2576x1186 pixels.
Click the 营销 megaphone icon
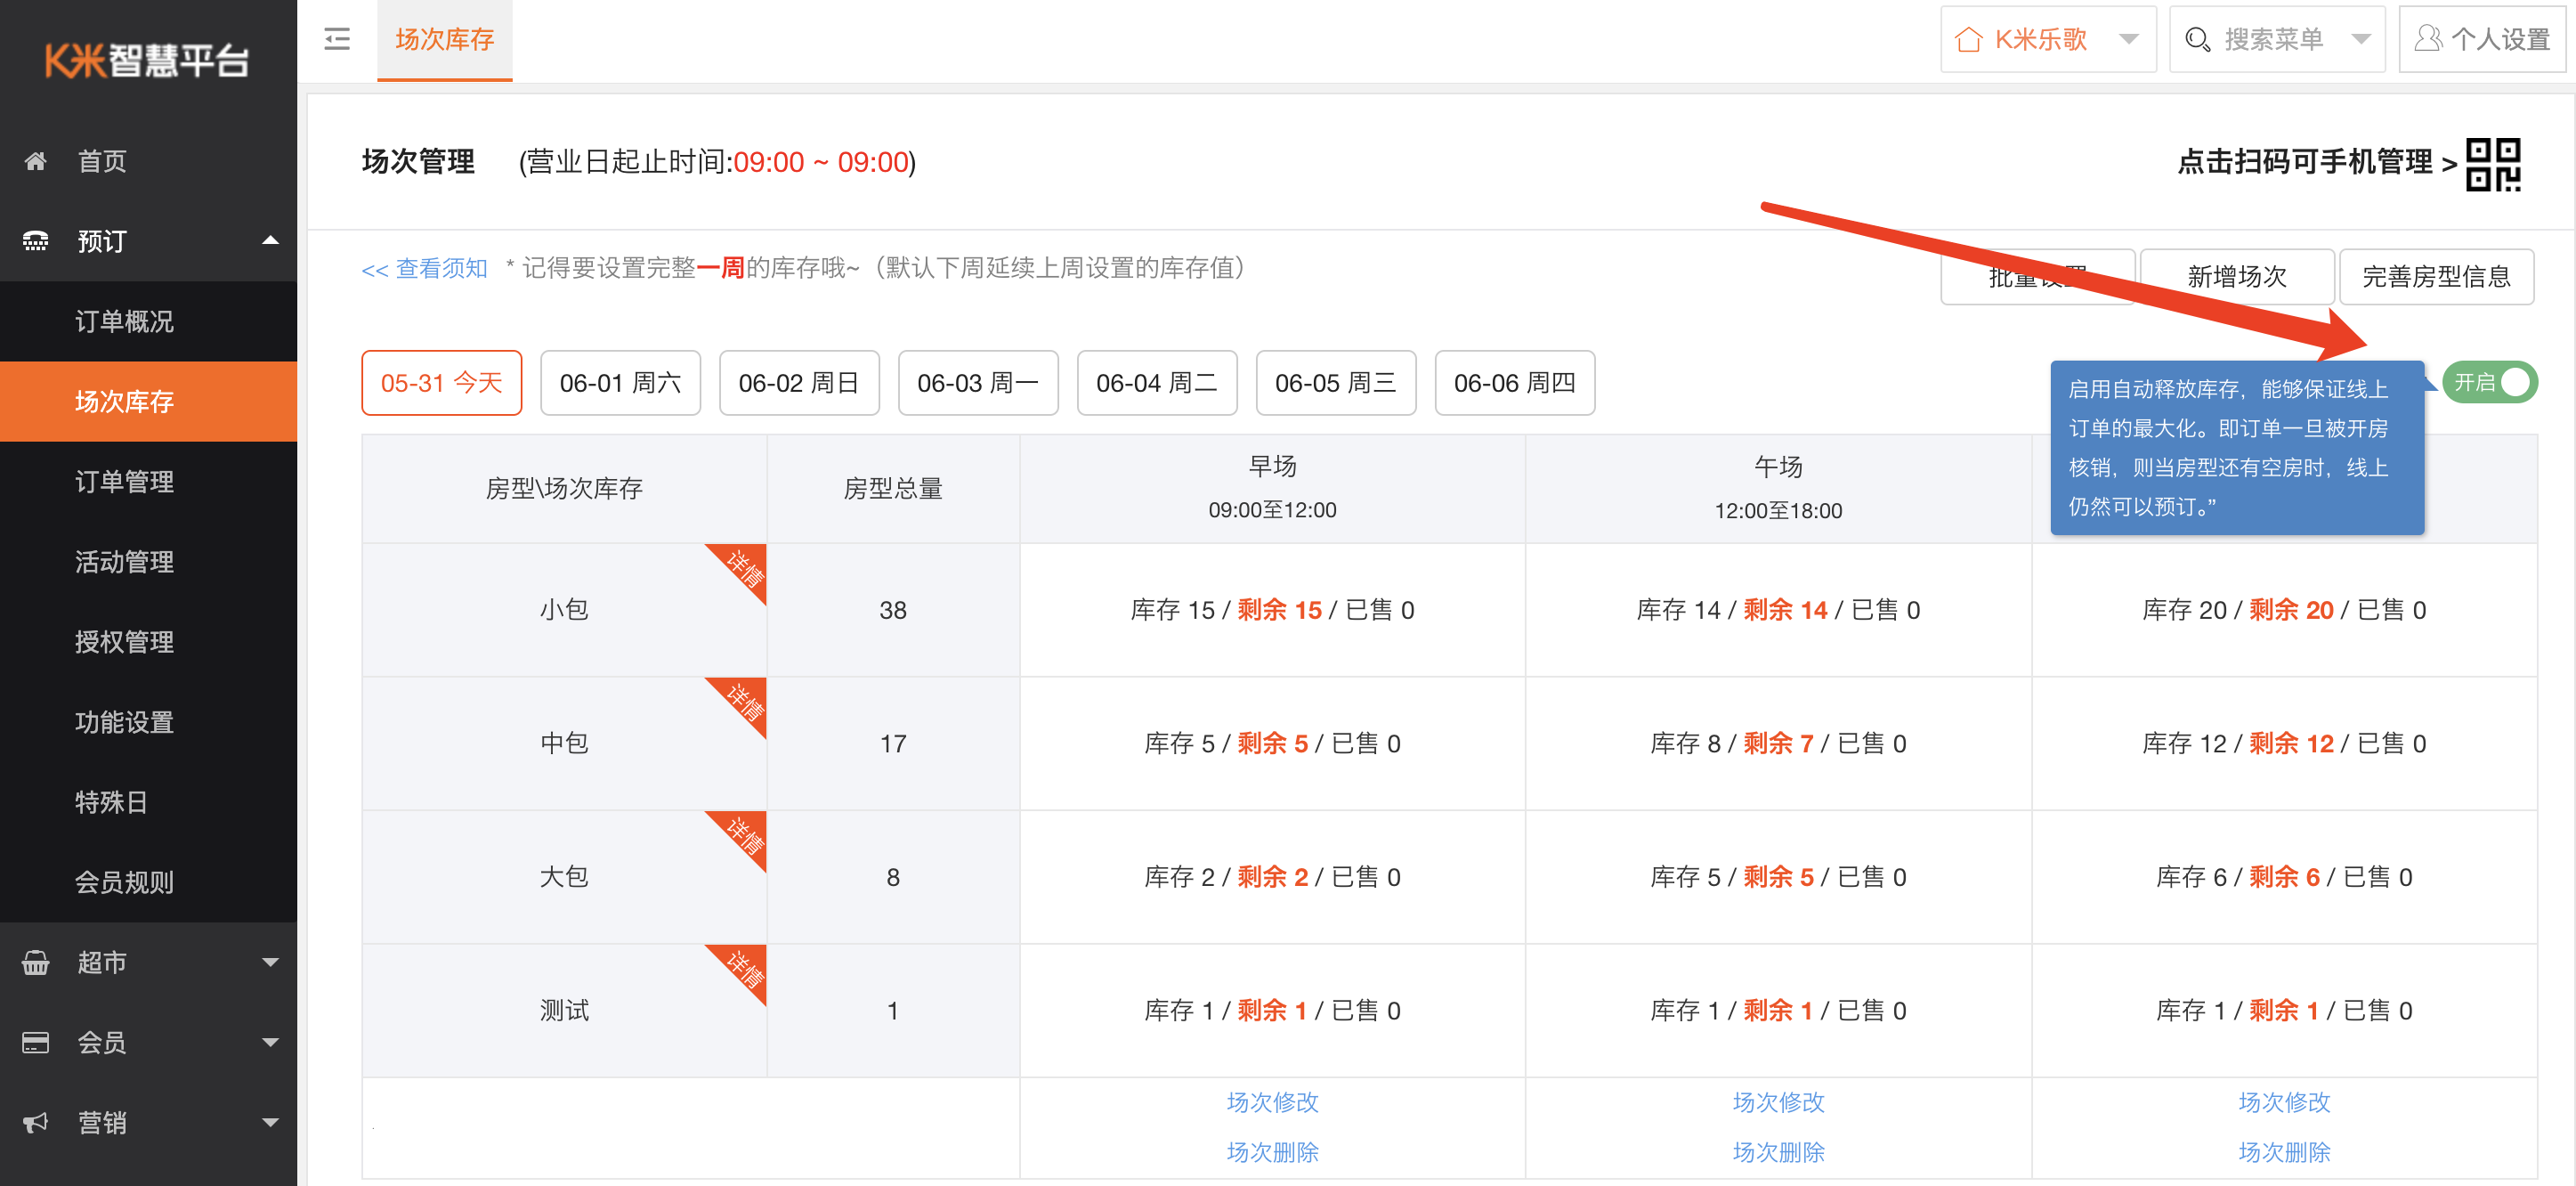pyautogui.click(x=36, y=1122)
